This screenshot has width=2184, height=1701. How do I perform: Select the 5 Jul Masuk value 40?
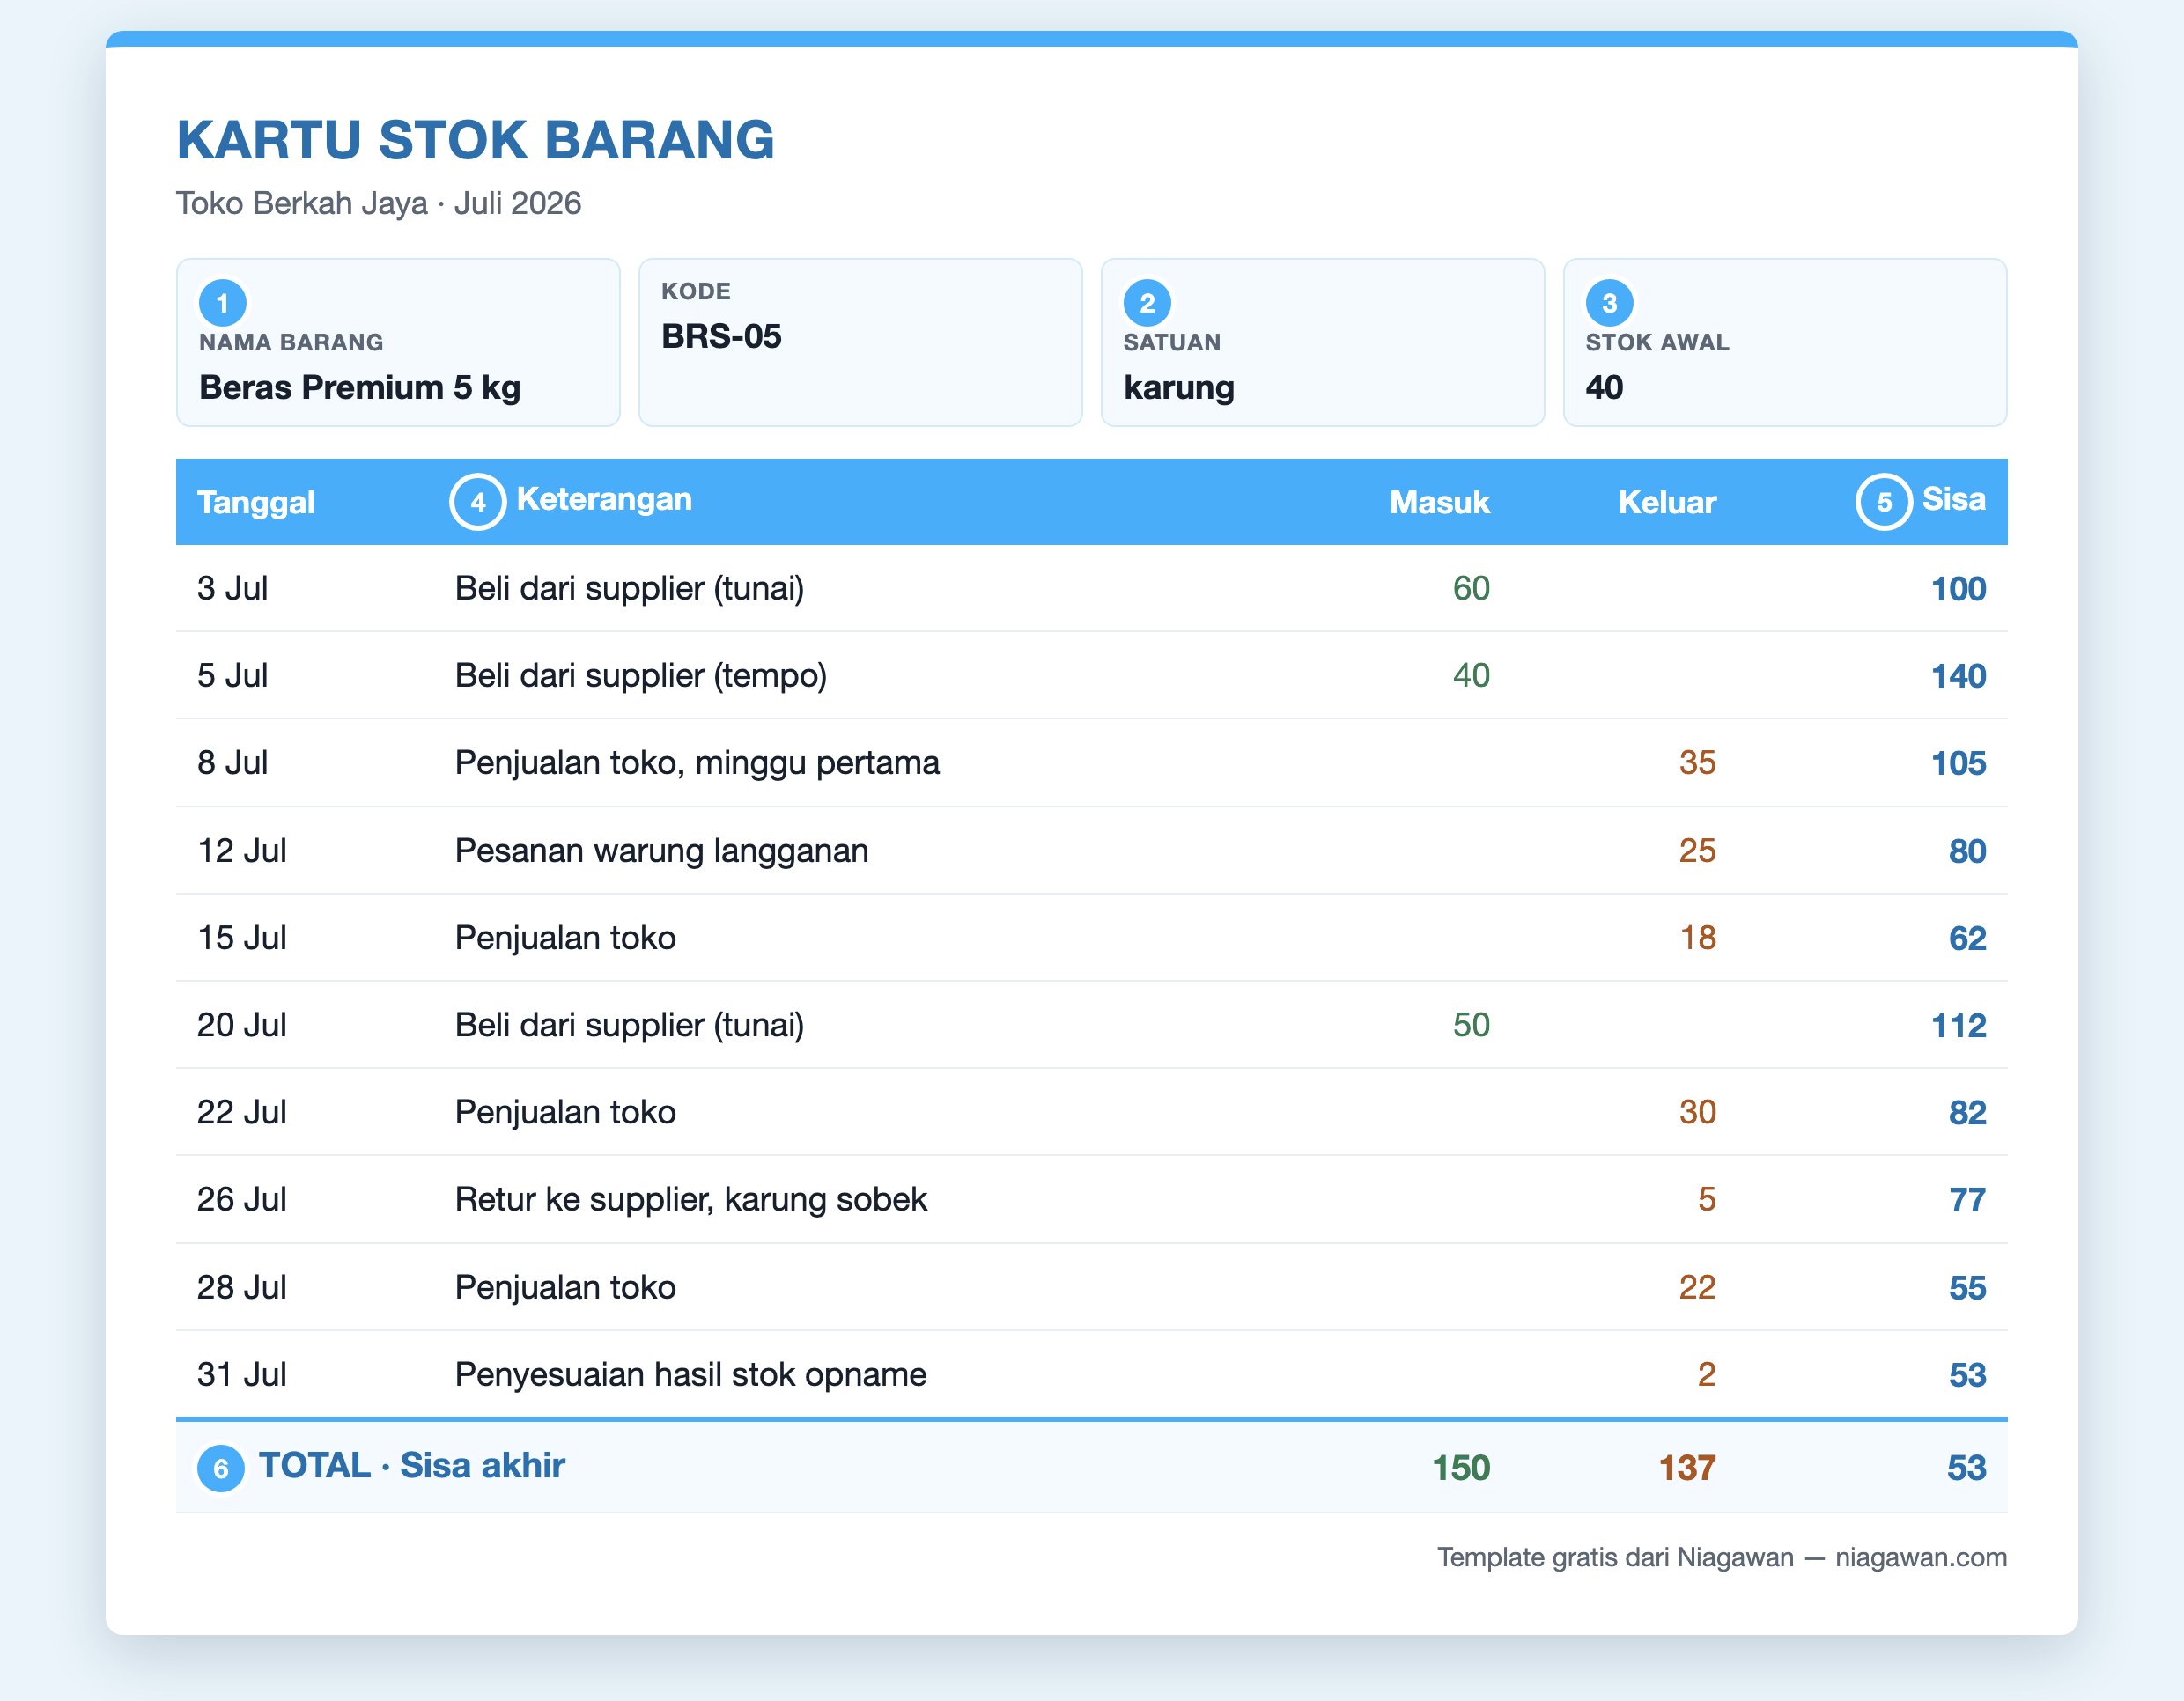1471,675
